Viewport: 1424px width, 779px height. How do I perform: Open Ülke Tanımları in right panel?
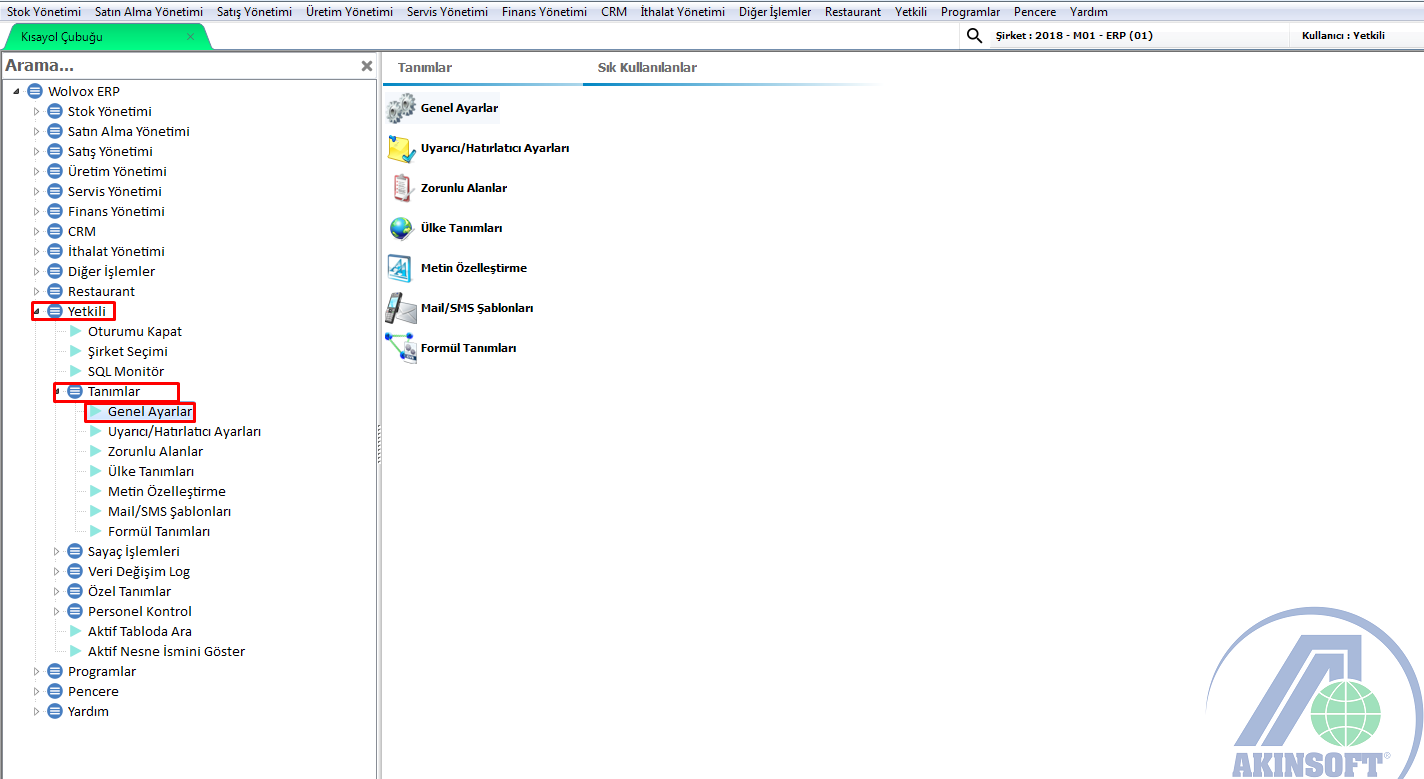click(461, 228)
